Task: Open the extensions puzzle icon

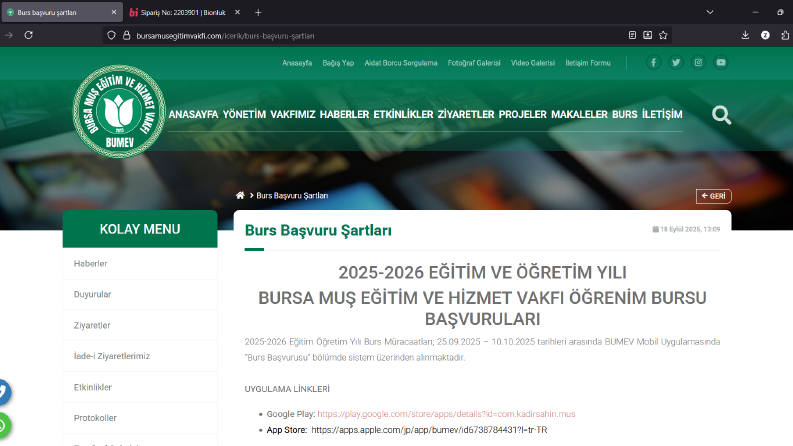Action: pyautogui.click(x=785, y=35)
